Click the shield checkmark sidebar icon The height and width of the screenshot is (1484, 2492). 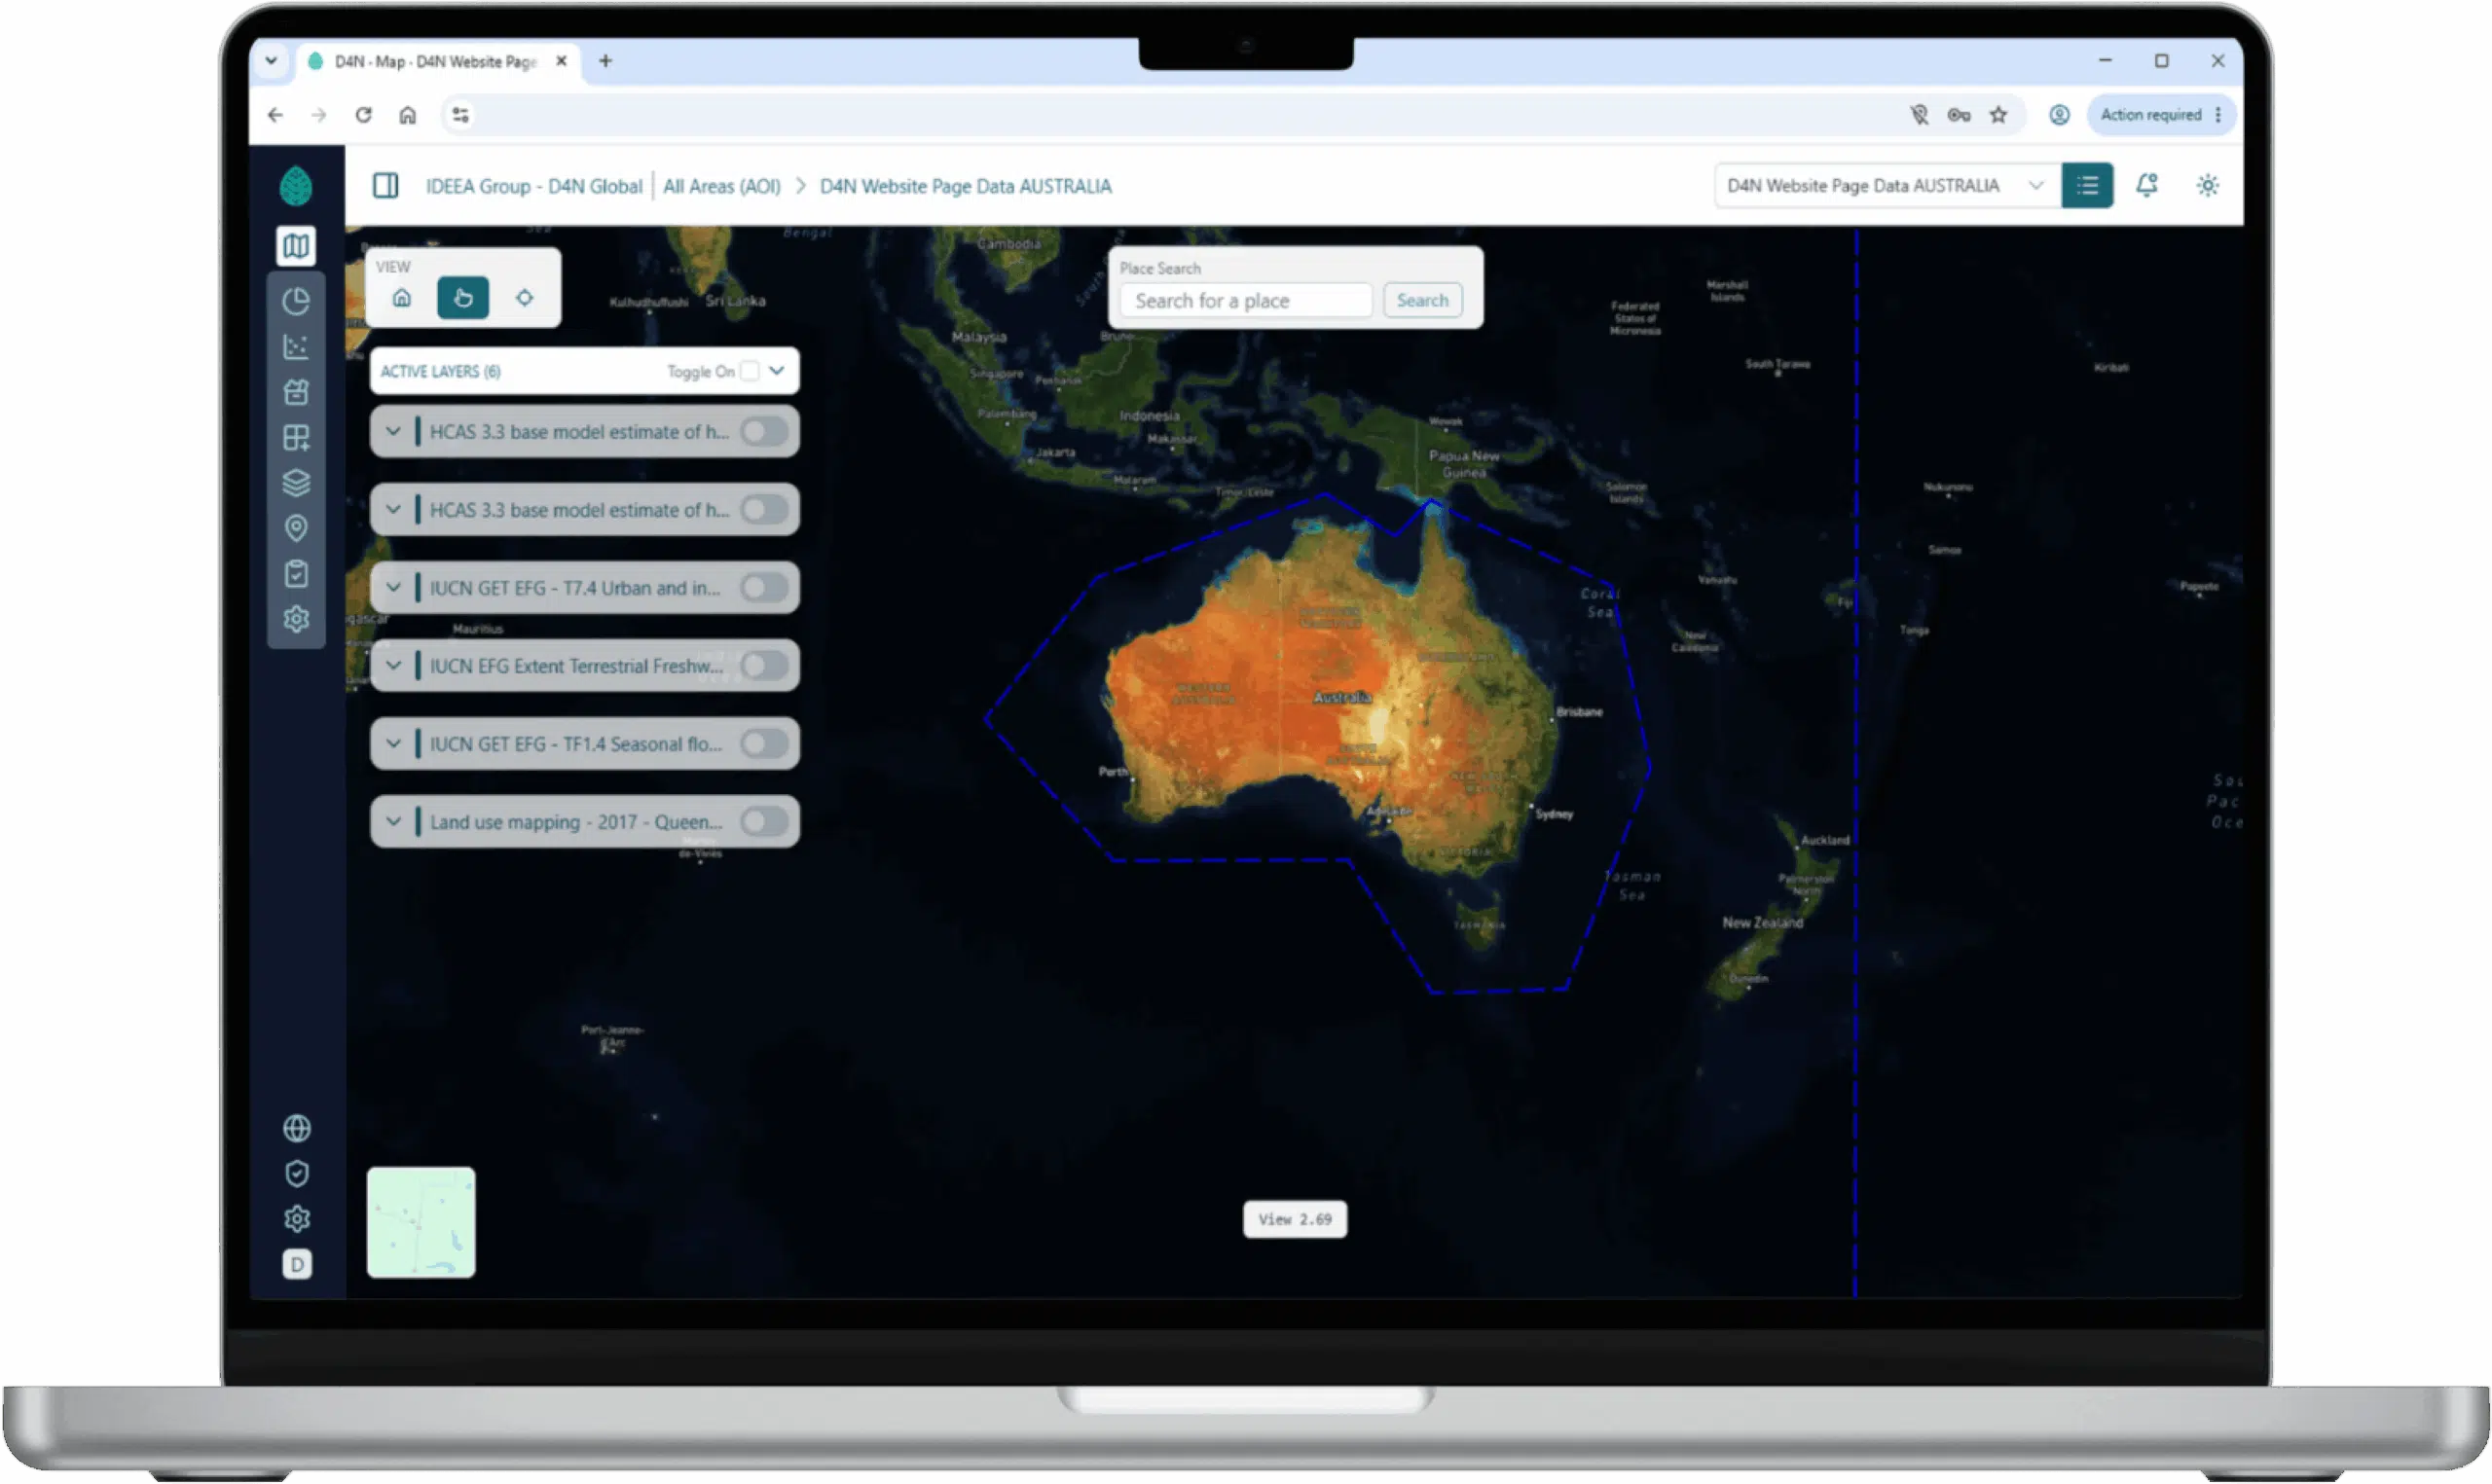[297, 1174]
